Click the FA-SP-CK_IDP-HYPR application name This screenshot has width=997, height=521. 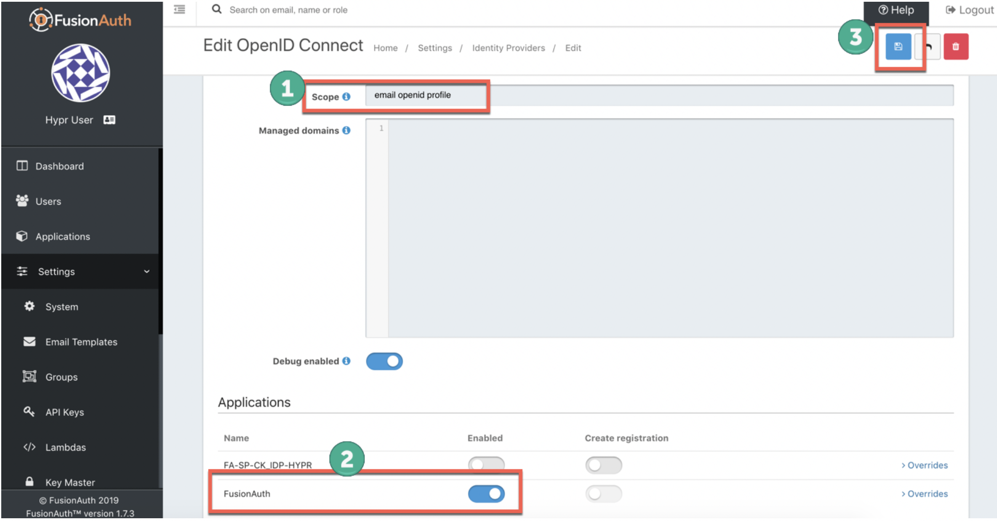[268, 465]
